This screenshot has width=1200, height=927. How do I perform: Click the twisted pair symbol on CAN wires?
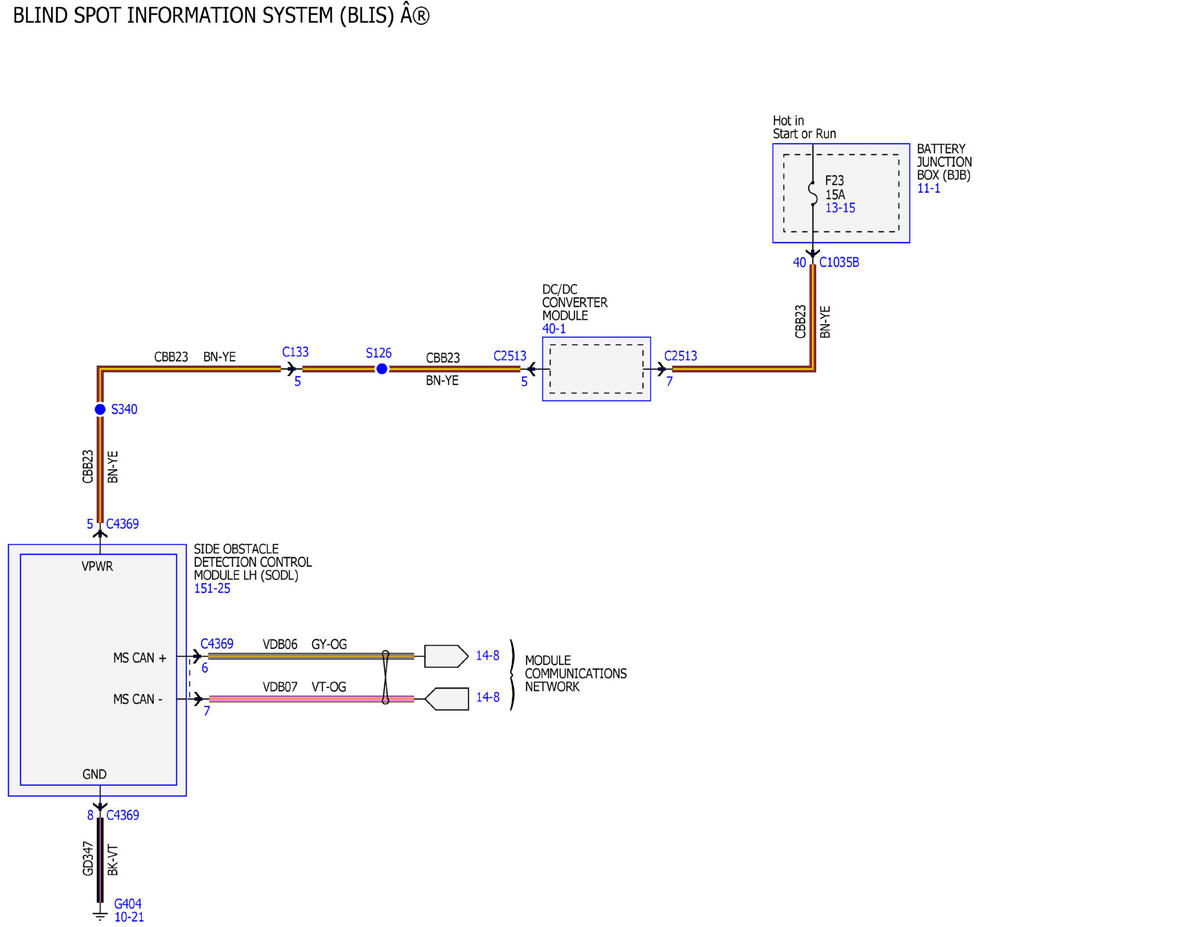coord(385,677)
